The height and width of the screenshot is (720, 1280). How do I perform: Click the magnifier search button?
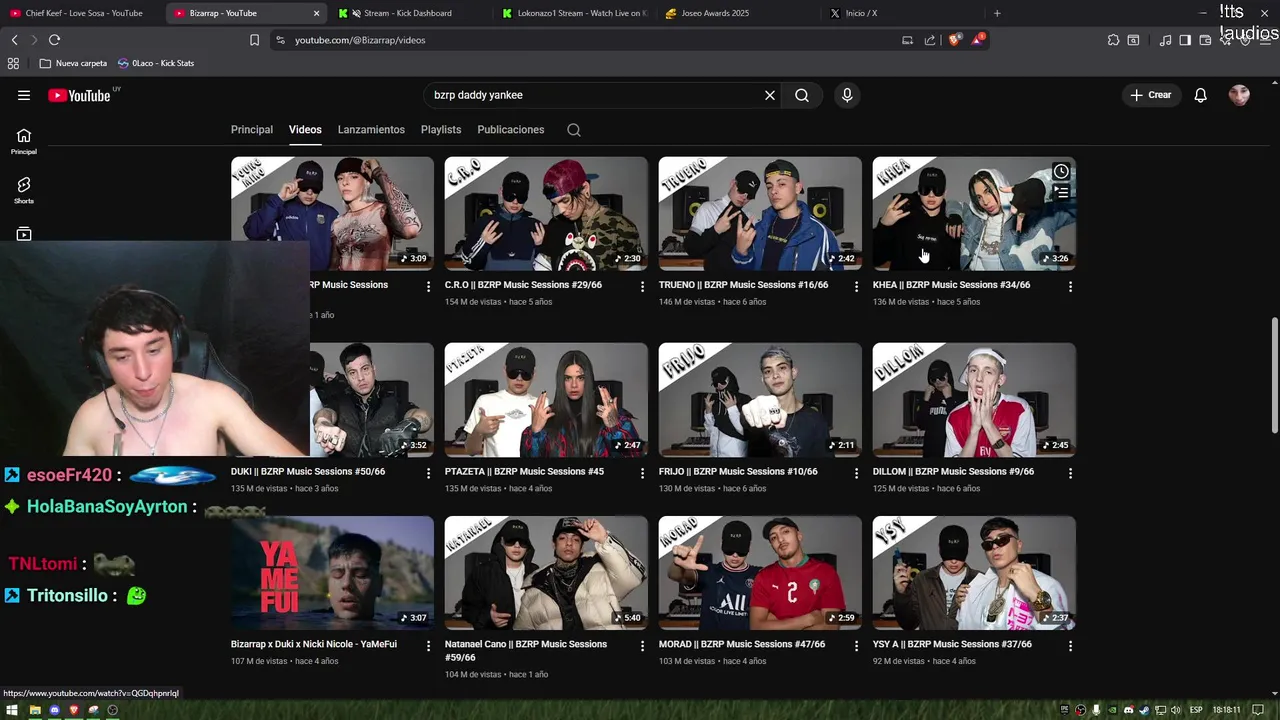tap(802, 95)
